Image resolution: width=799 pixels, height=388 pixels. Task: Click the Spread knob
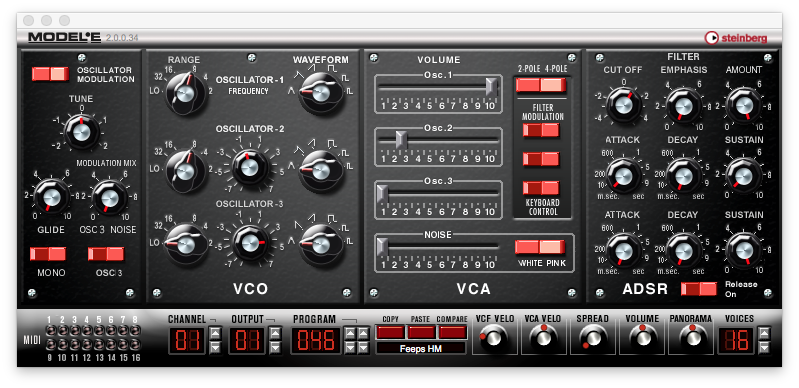click(593, 338)
